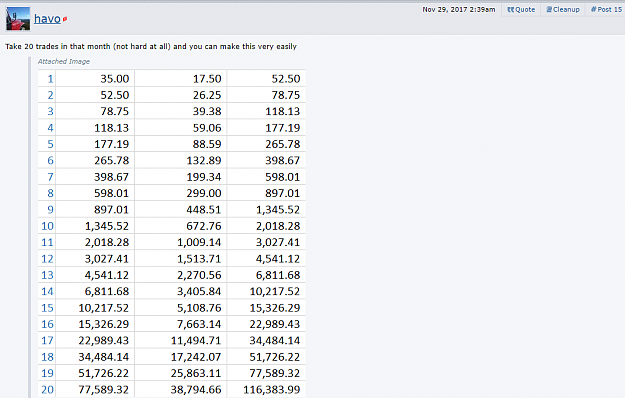Click row 15 starting value 10,217.52
The height and width of the screenshot is (398, 625).
(x=95, y=308)
